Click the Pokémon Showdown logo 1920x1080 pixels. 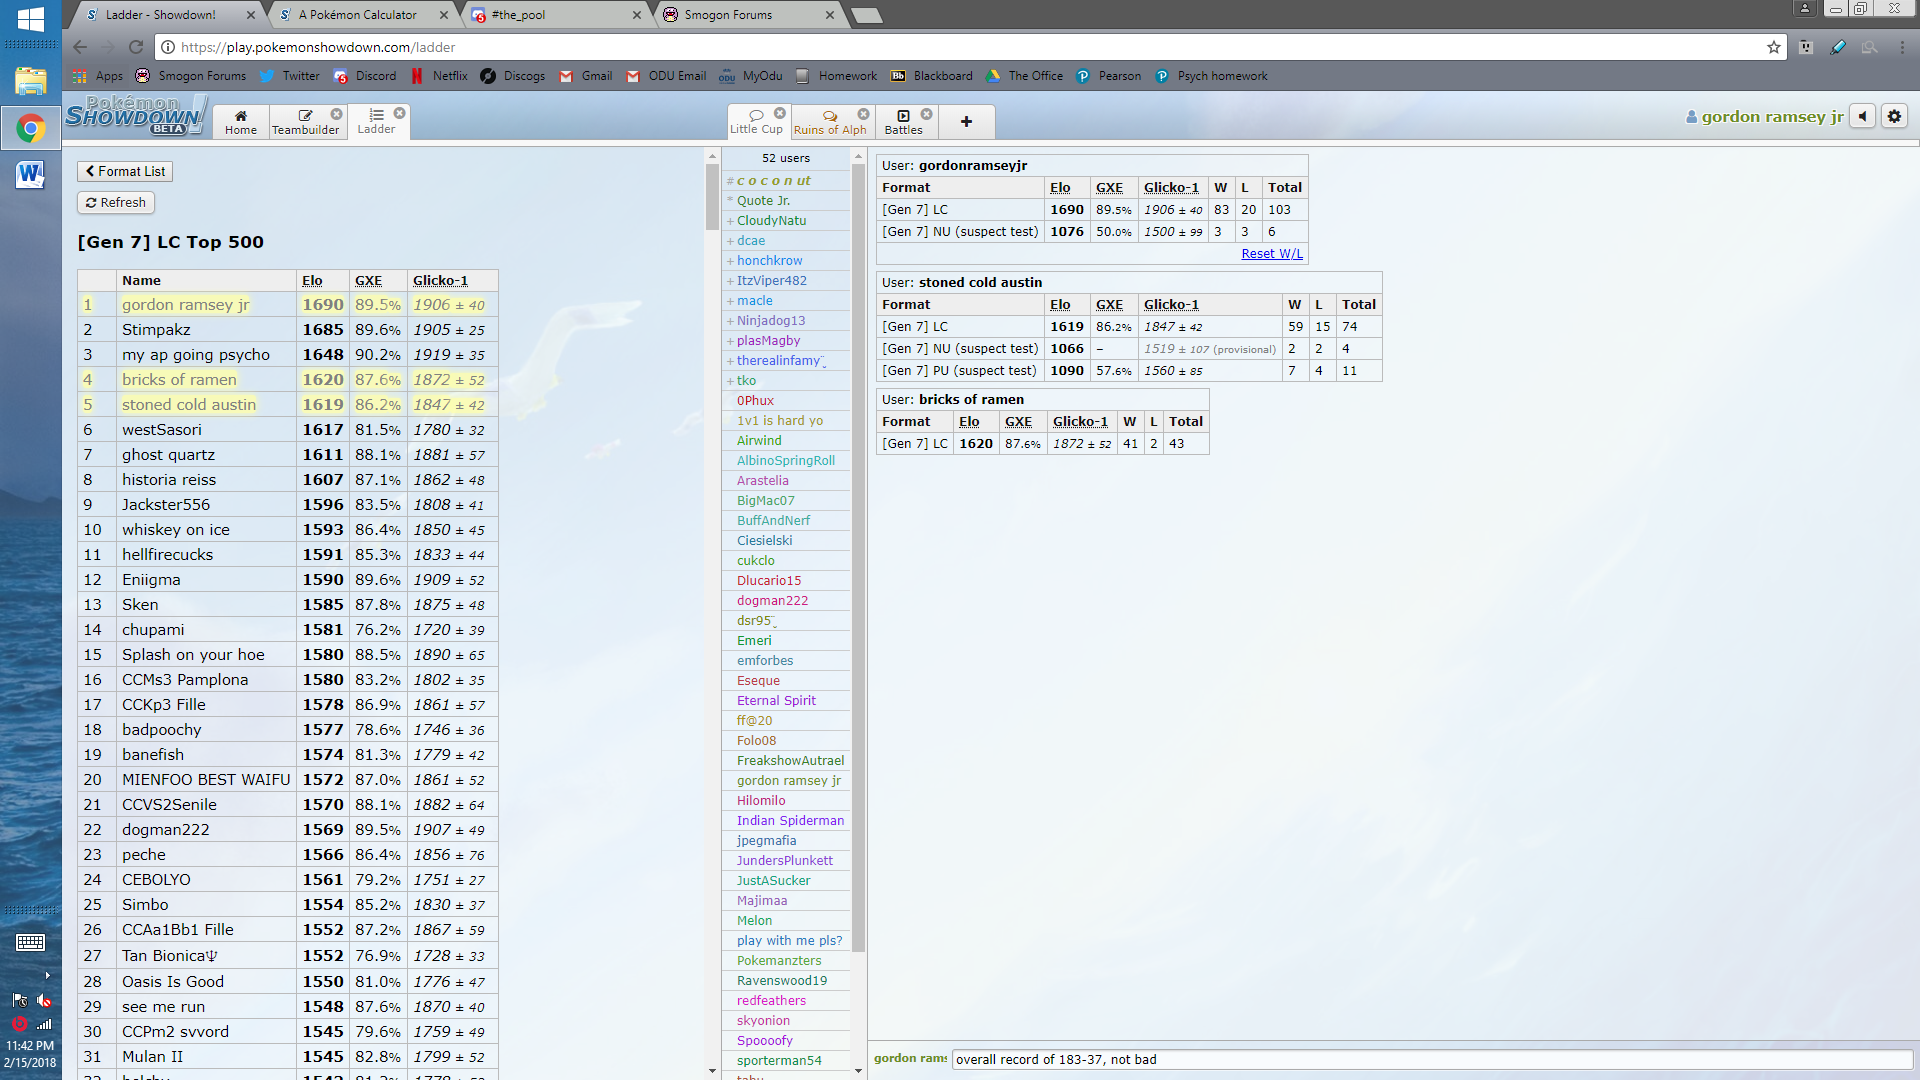[135, 116]
